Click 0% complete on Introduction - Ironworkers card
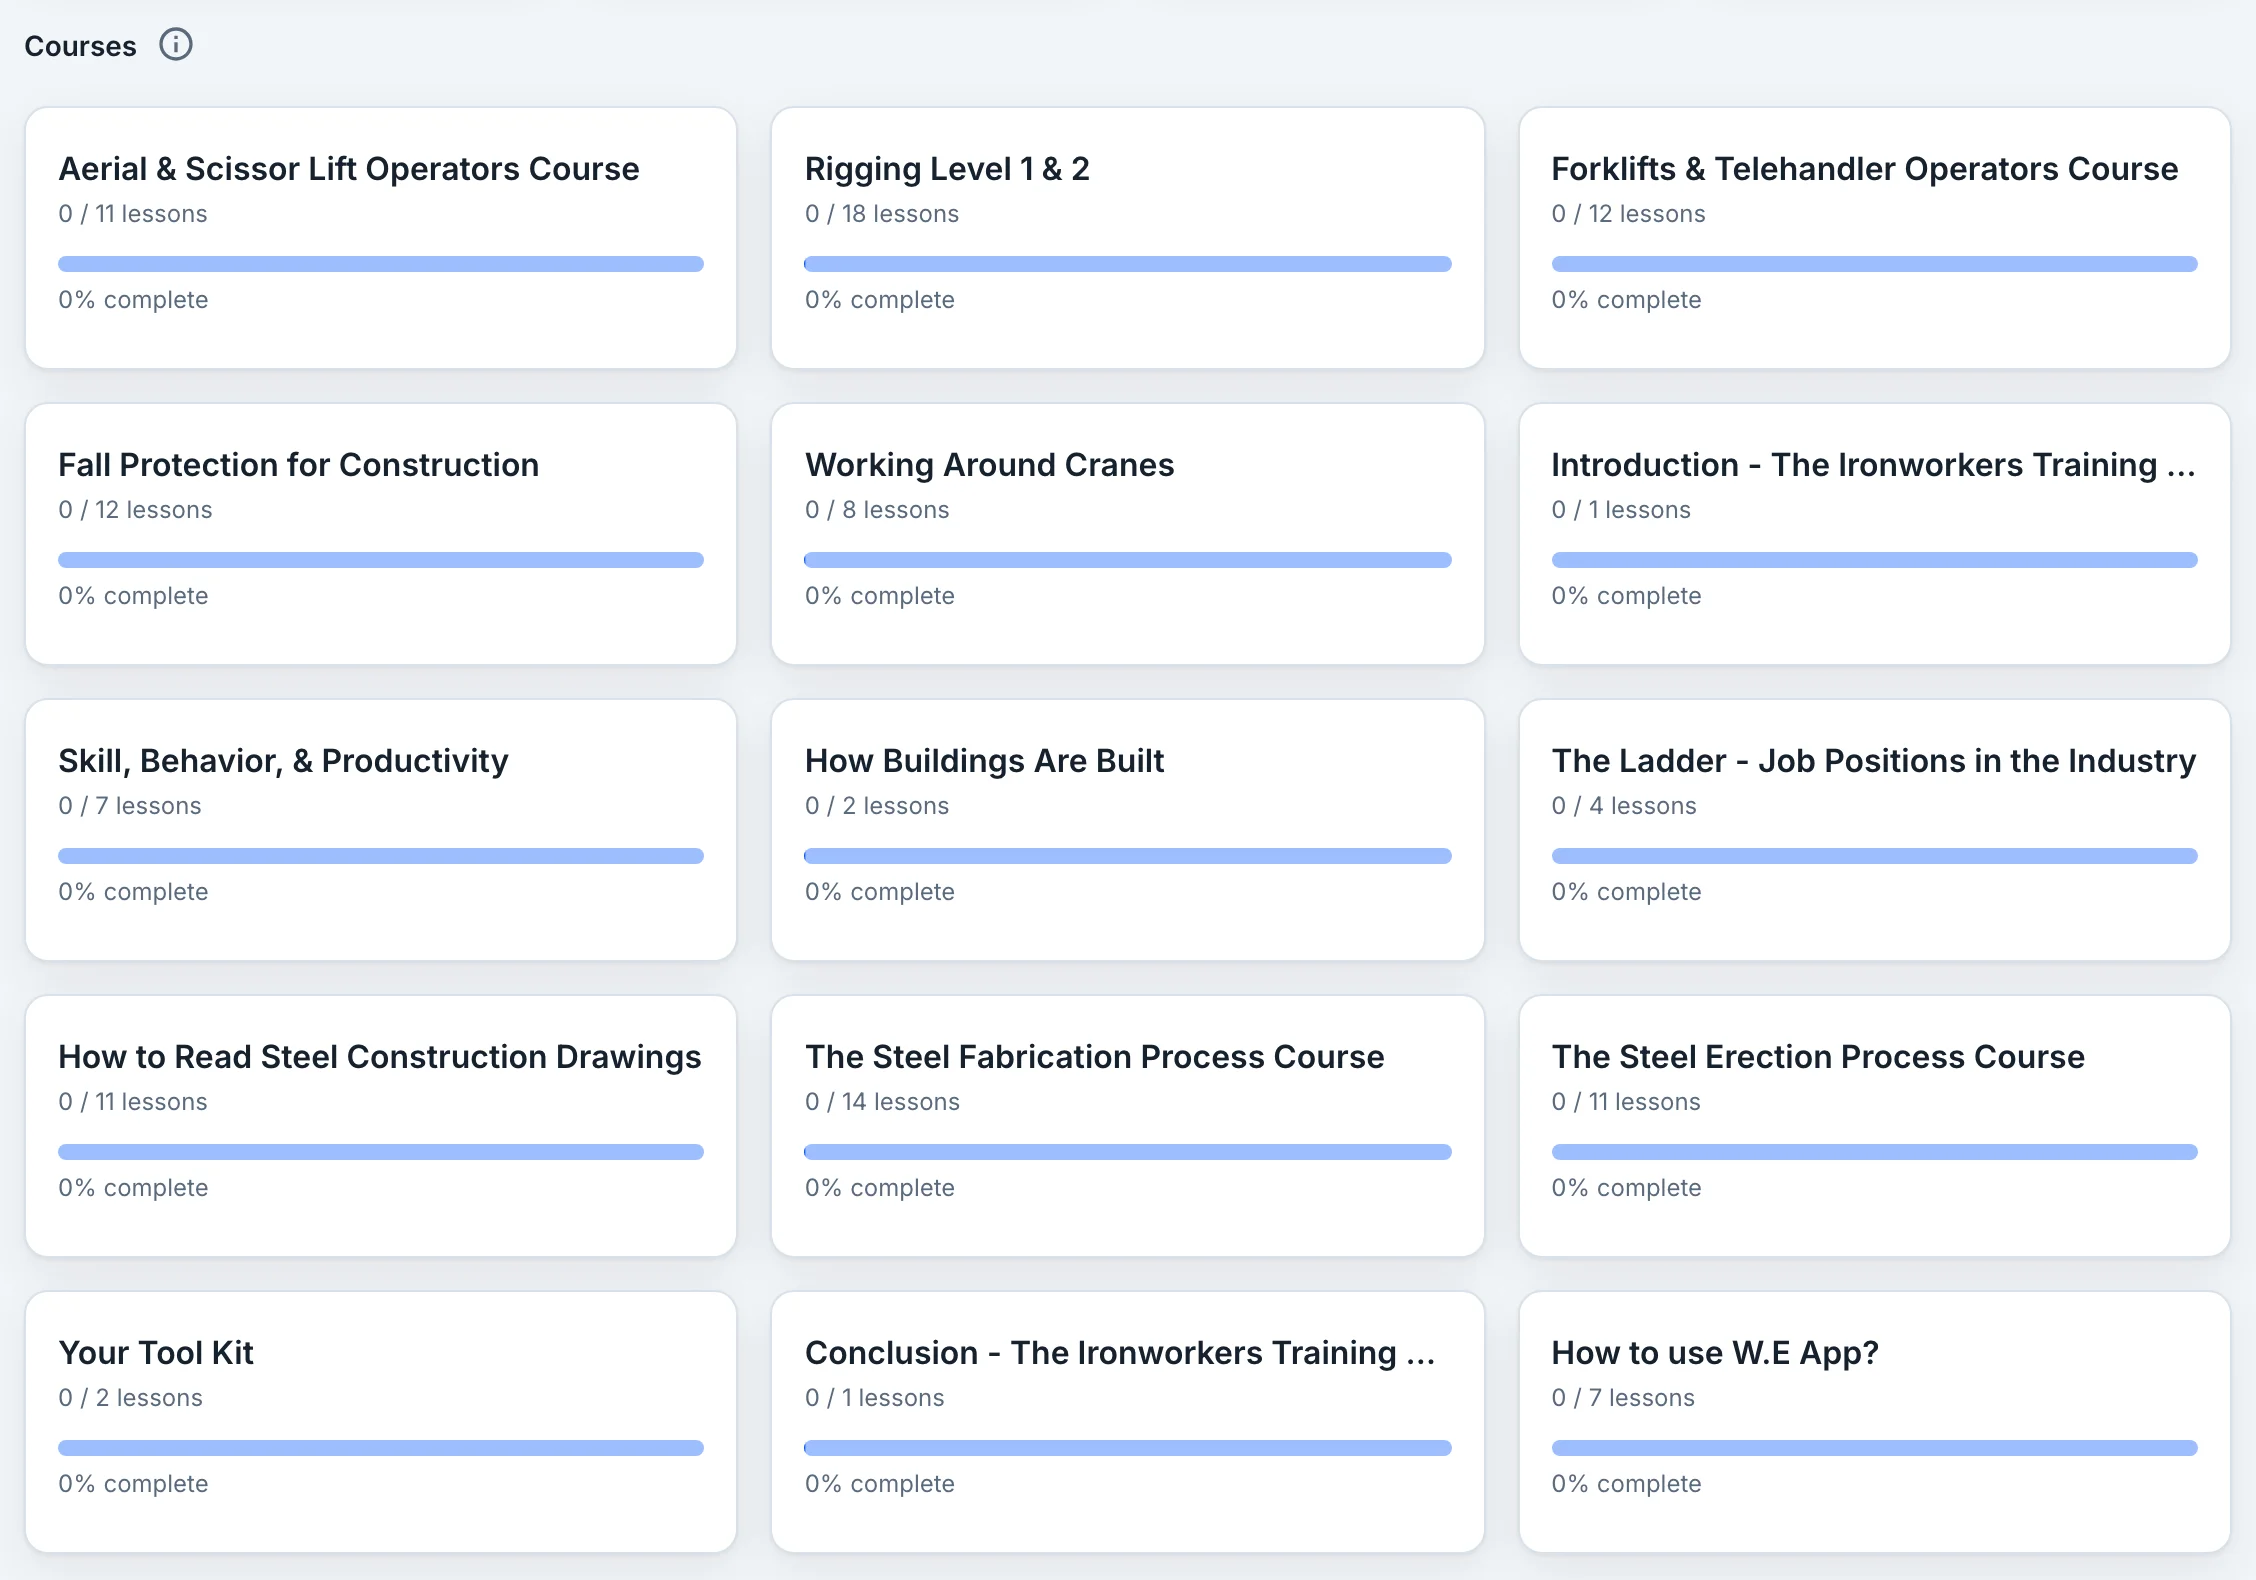 (1626, 596)
